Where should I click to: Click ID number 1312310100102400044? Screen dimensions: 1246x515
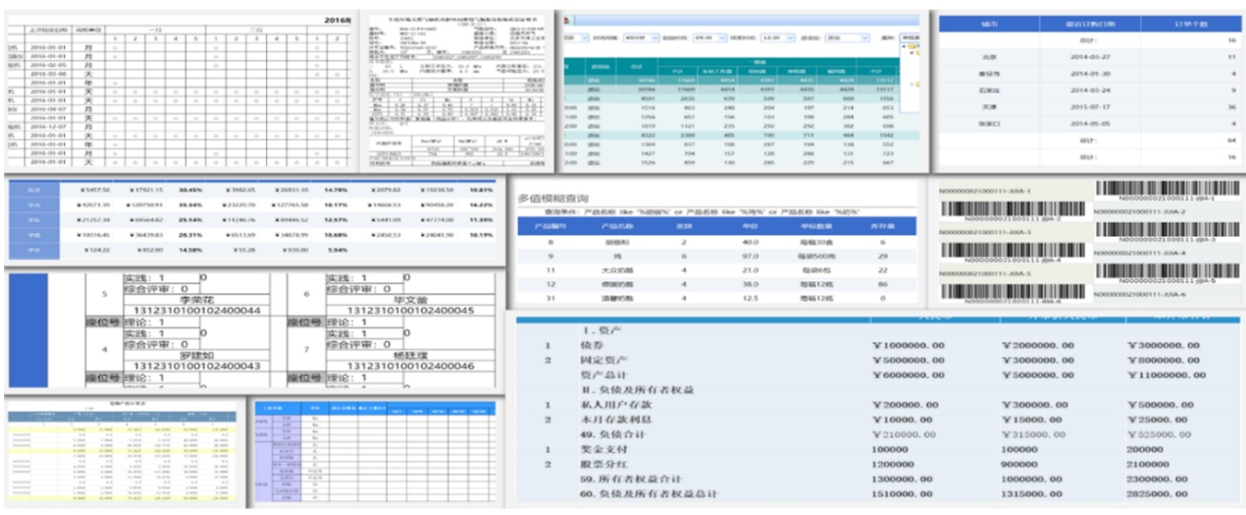tap(196, 312)
